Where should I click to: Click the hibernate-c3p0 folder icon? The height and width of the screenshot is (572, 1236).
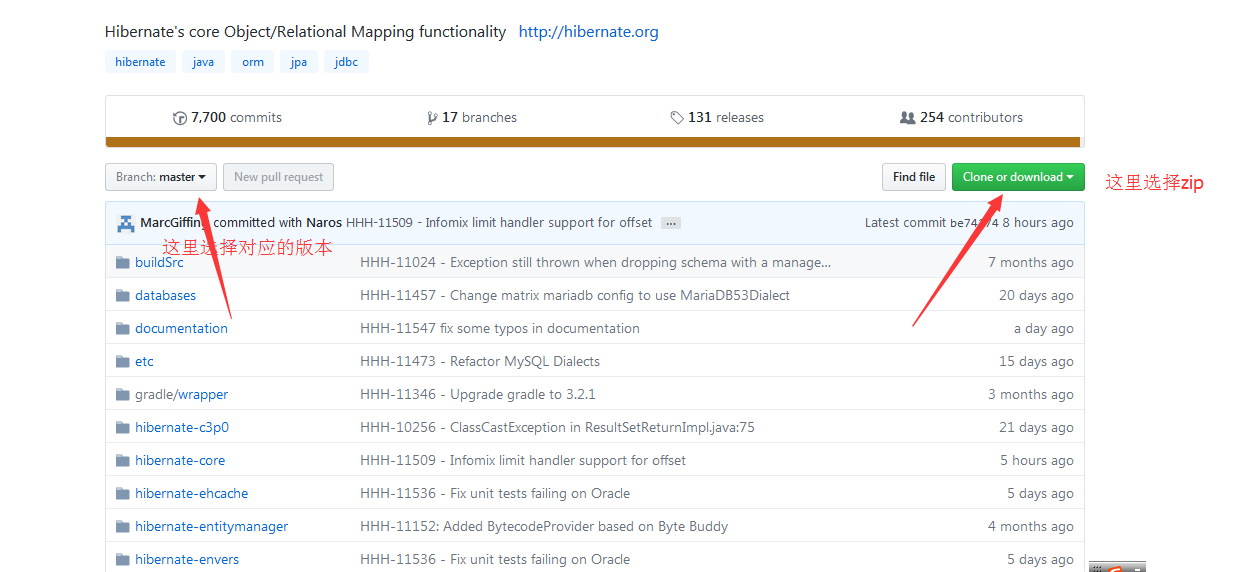point(123,428)
